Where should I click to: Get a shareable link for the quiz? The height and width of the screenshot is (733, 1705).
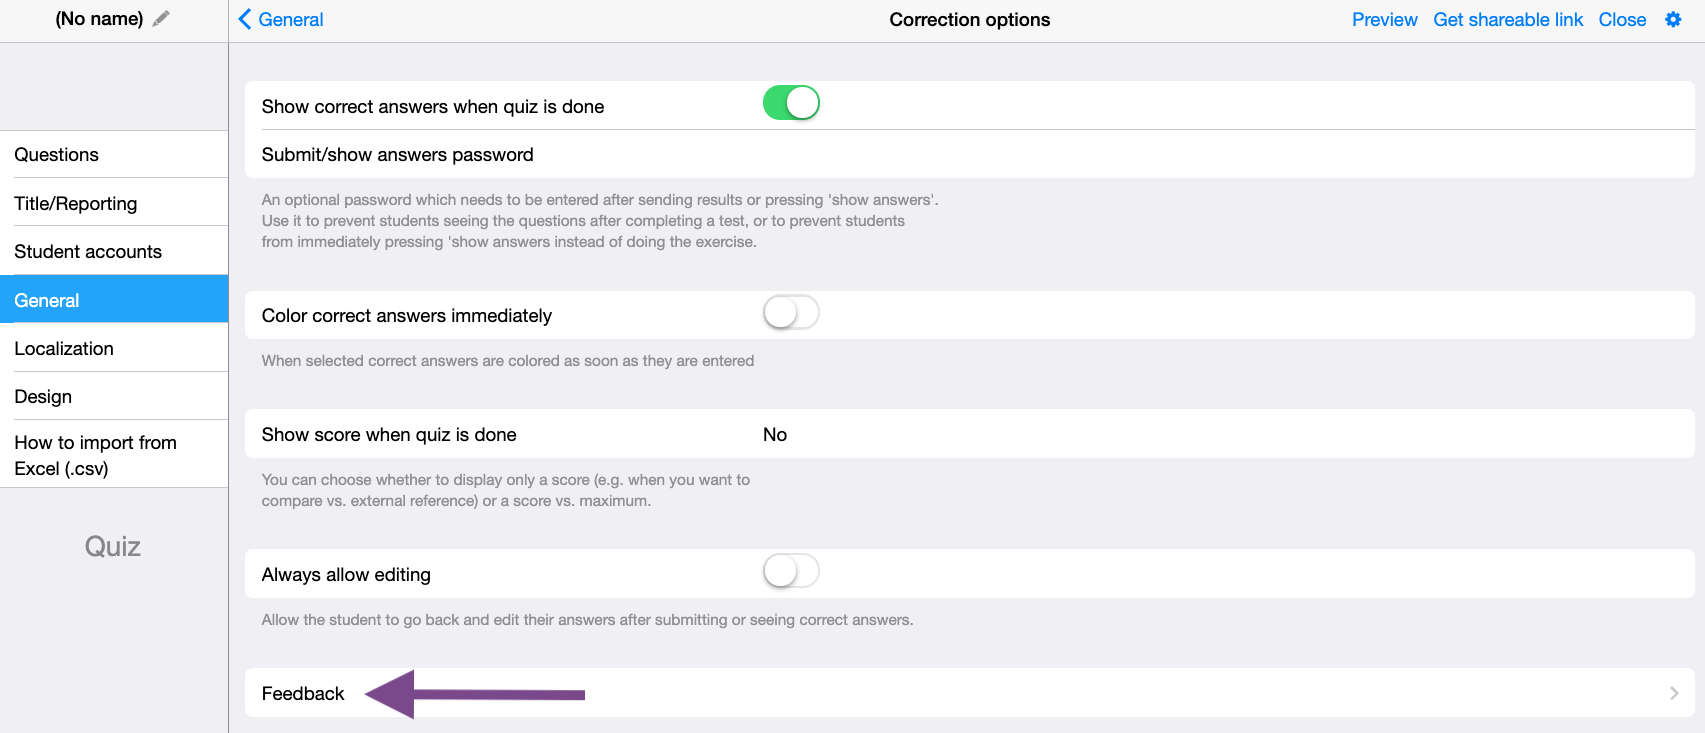1507,19
